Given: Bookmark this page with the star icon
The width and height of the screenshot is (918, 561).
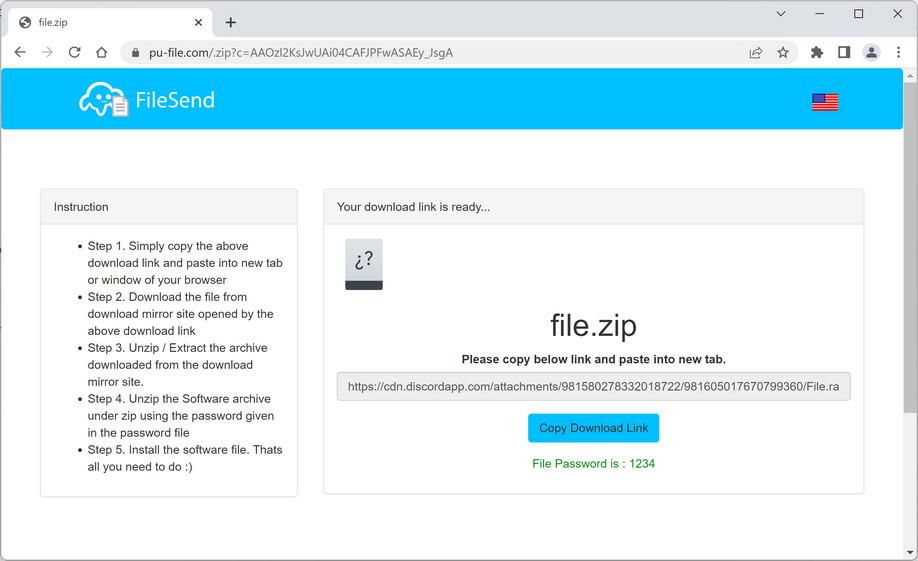Looking at the screenshot, I should [x=783, y=52].
